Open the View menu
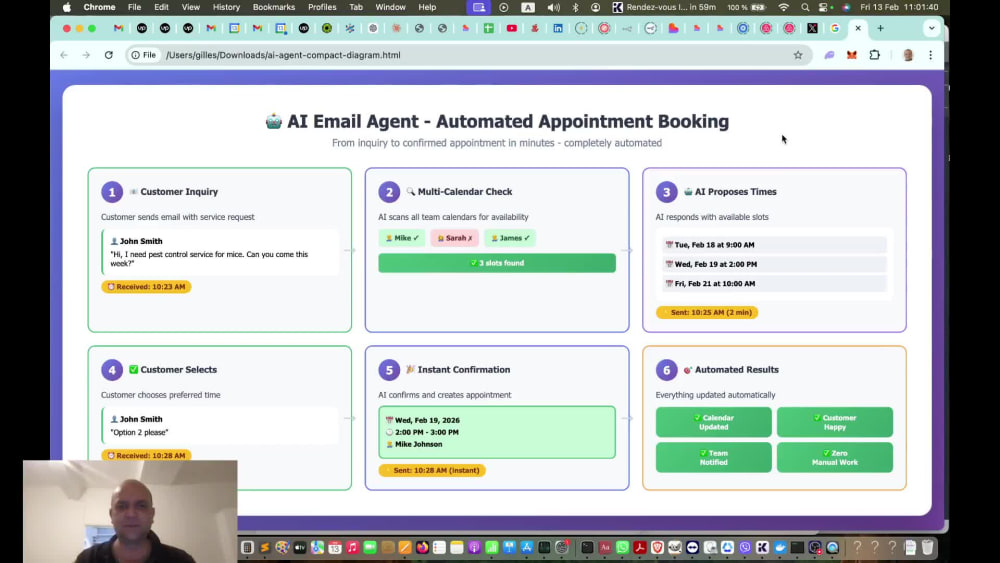Viewport: 1000px width, 563px height. coord(191,7)
